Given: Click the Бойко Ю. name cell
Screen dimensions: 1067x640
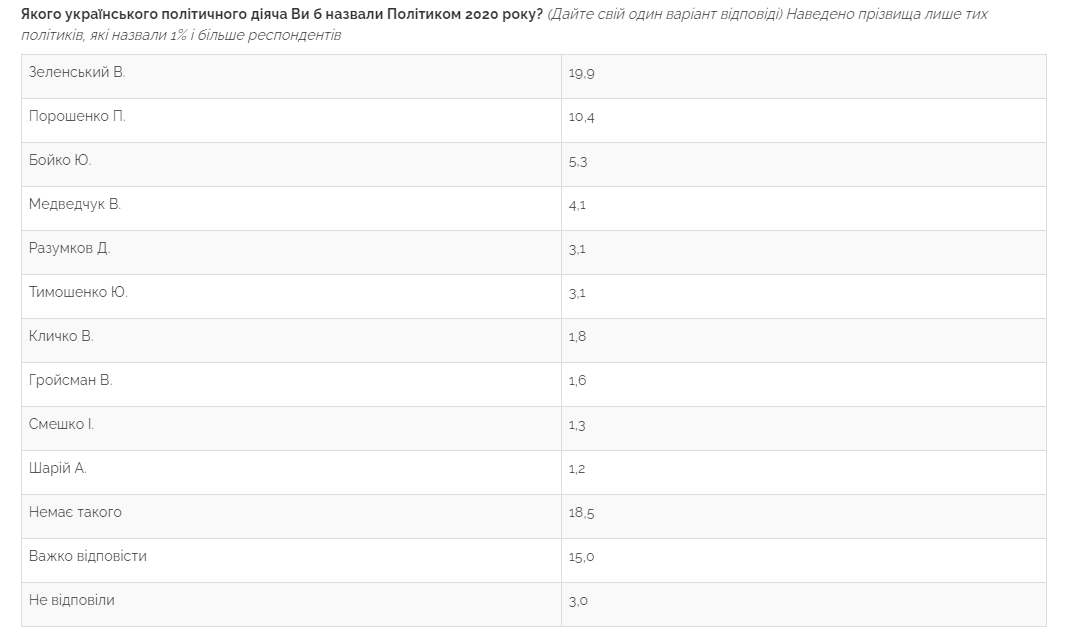Looking at the screenshot, I should (60, 161).
